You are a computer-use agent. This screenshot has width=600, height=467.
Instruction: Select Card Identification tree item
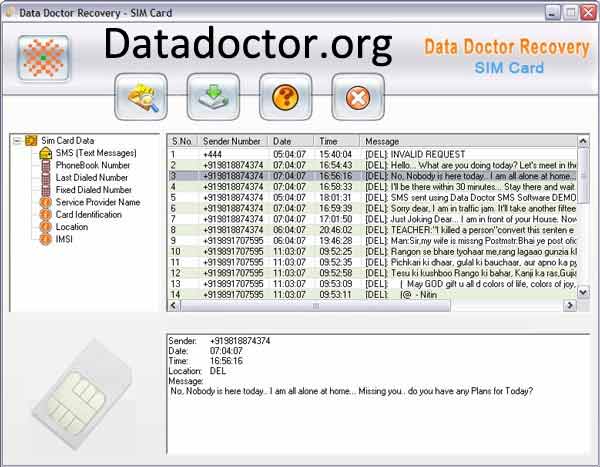point(88,214)
